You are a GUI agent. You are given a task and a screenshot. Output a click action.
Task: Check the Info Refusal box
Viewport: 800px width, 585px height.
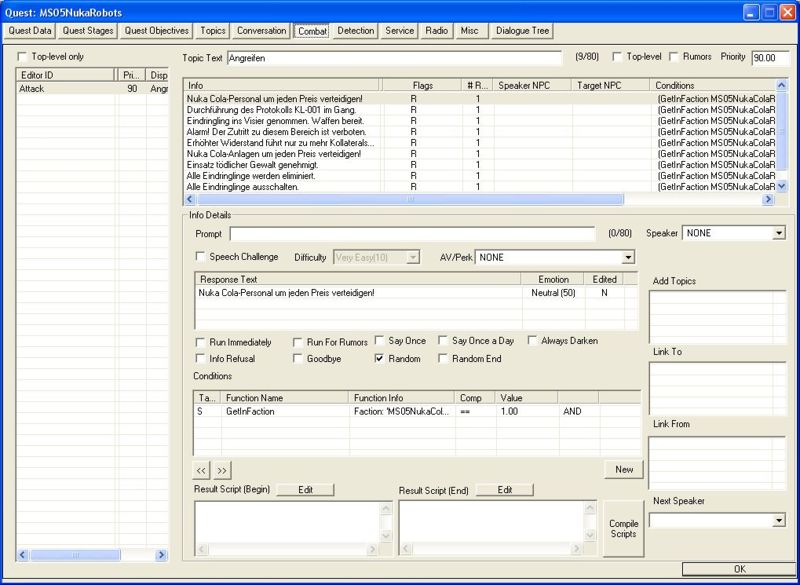pyautogui.click(x=200, y=359)
